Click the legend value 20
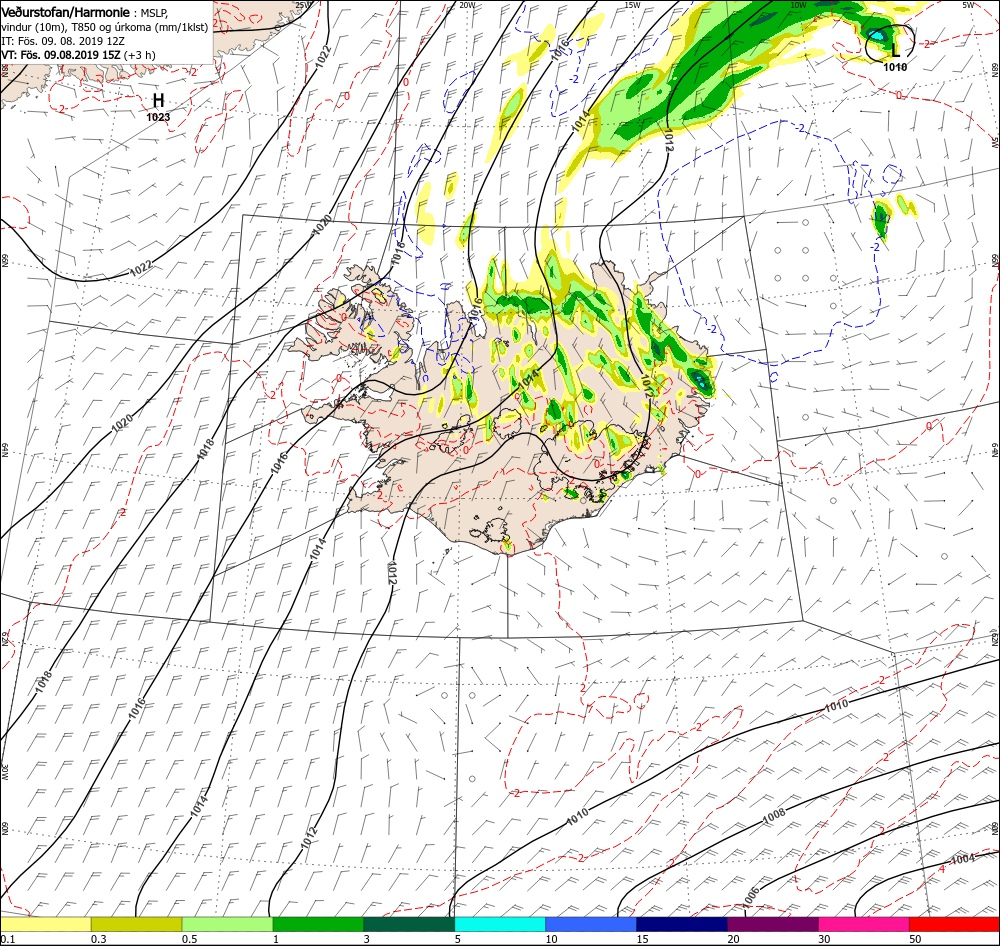The width and height of the screenshot is (1000, 946). tap(733, 939)
